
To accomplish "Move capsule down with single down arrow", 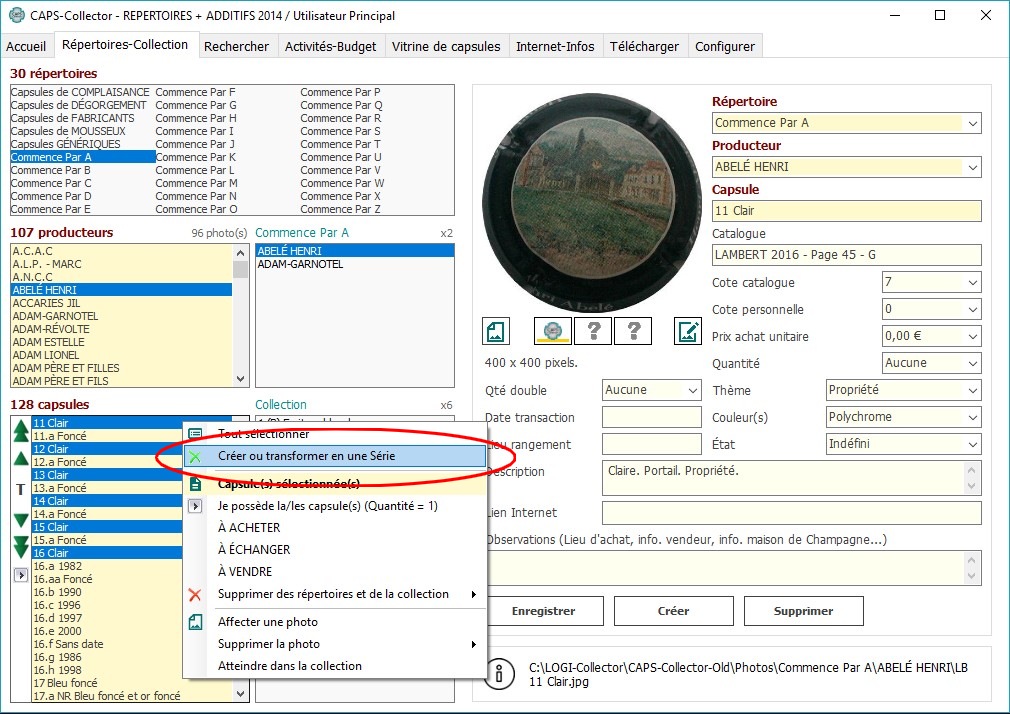I will (21, 519).
